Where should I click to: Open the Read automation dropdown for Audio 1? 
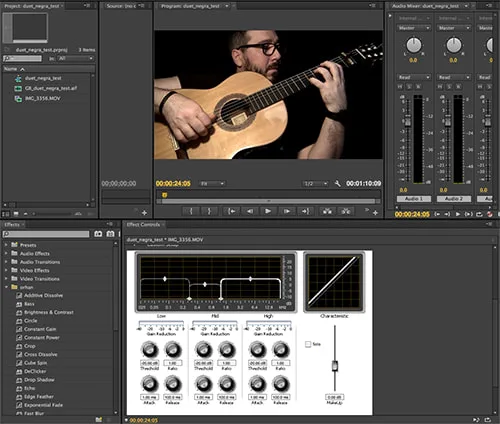[x=414, y=77]
